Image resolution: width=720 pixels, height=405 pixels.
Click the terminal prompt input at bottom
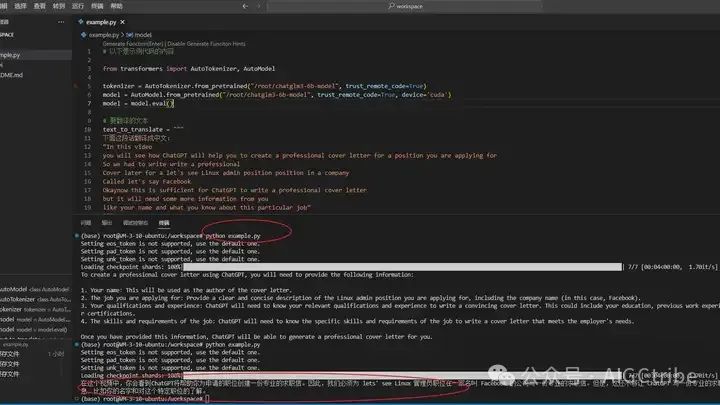tap(208, 399)
